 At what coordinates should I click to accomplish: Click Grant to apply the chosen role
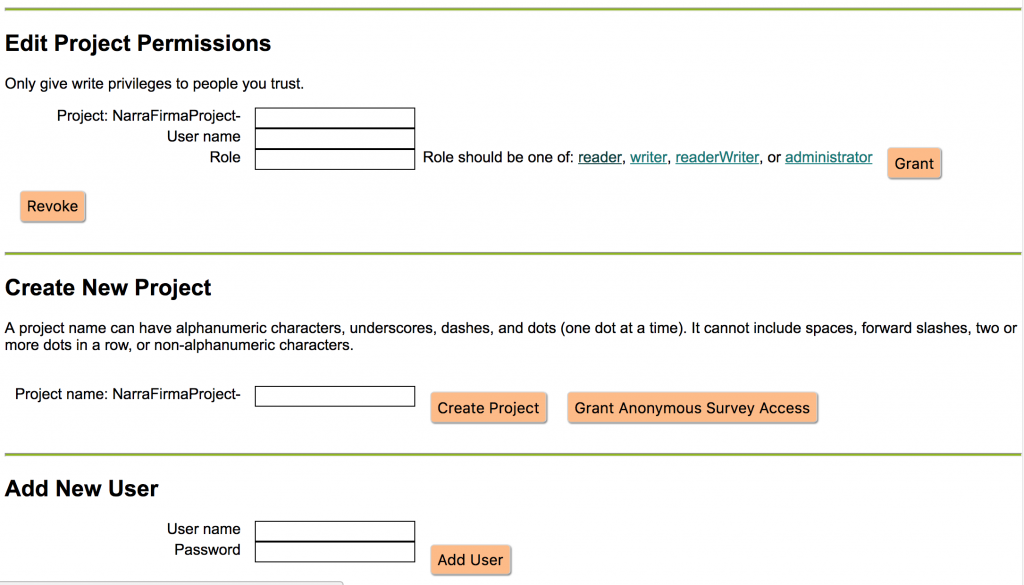click(913, 163)
